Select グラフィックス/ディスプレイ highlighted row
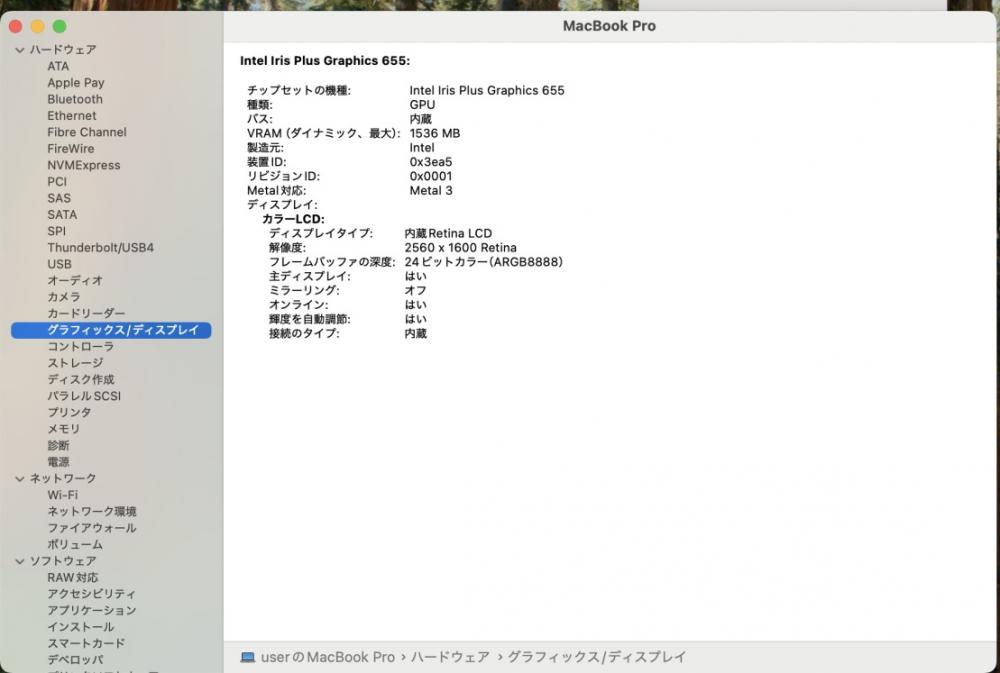 pos(111,330)
